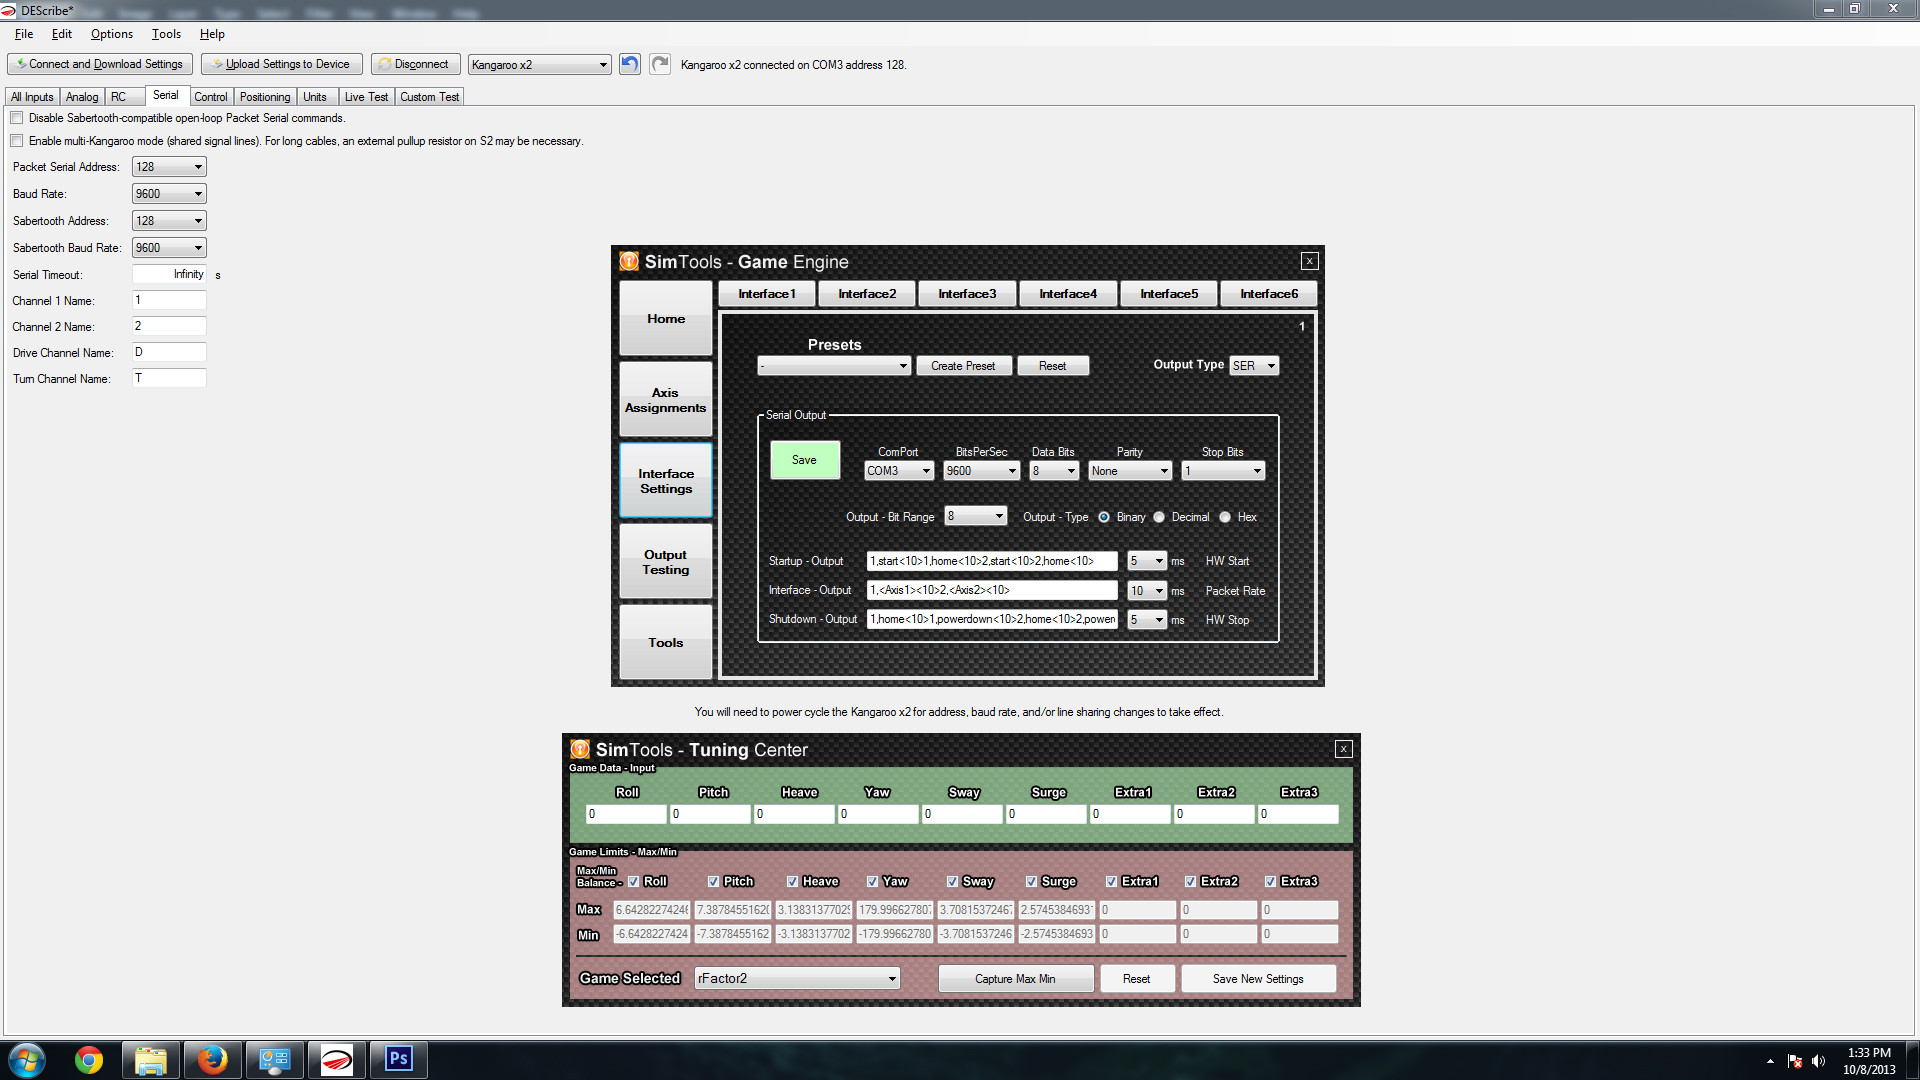The width and height of the screenshot is (1920, 1080).
Task: Click the DEScribe application icon in titlebar
Action: click(x=9, y=9)
